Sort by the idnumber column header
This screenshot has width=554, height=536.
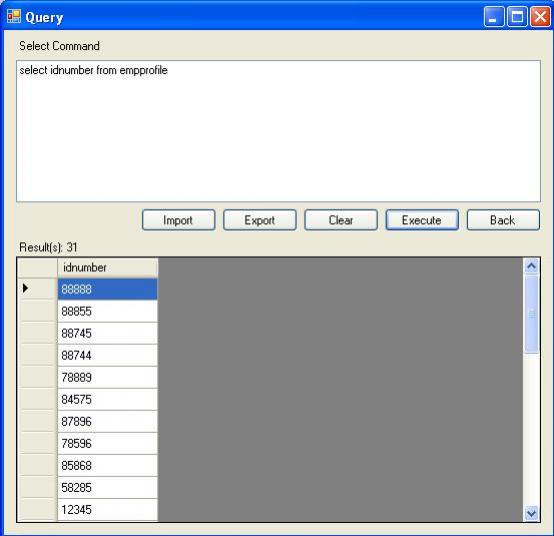tap(108, 268)
